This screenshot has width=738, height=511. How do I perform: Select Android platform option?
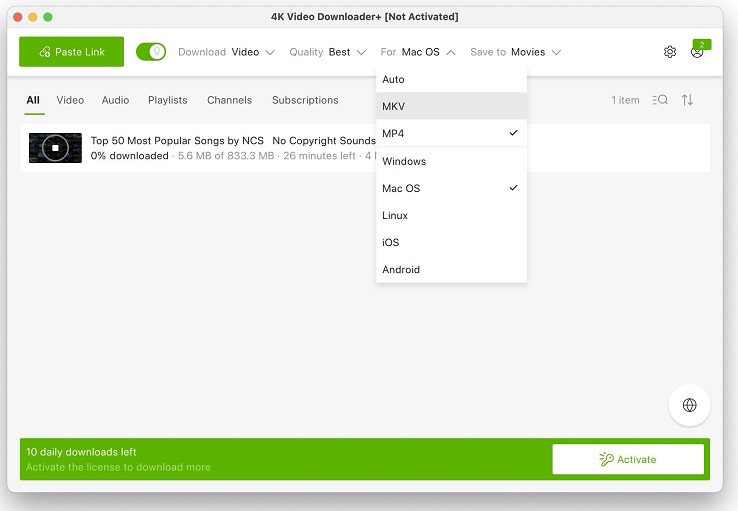[x=451, y=269]
